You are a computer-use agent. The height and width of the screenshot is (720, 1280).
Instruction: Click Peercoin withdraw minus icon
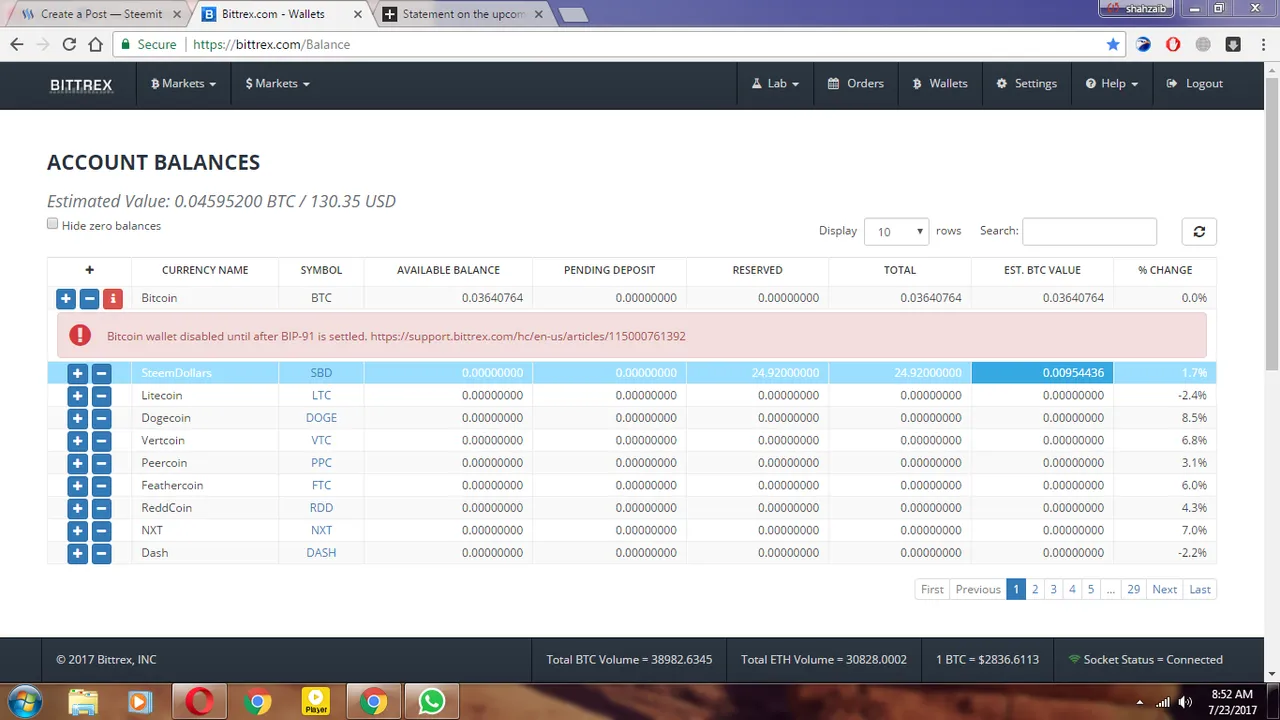pos(101,463)
